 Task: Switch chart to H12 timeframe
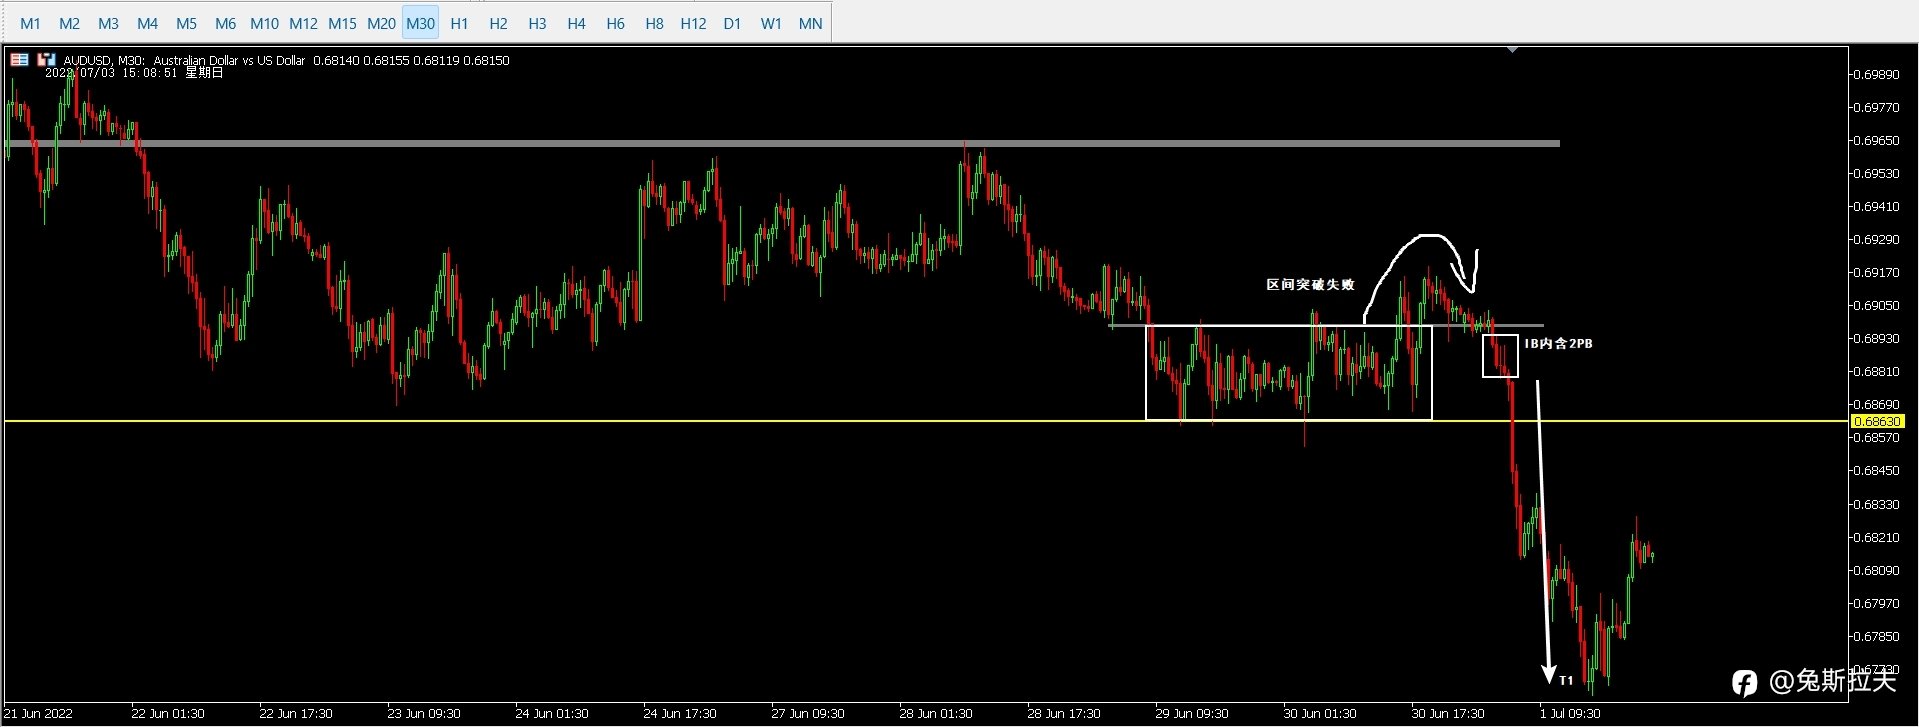pos(693,23)
